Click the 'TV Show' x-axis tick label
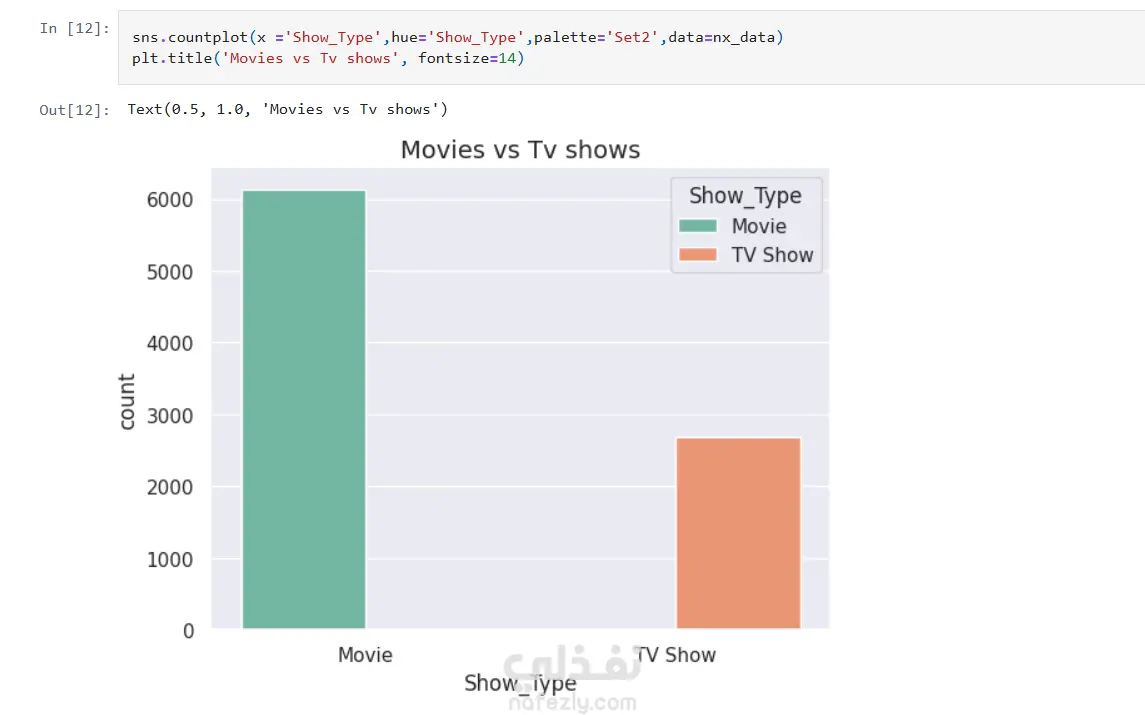 tap(678, 655)
